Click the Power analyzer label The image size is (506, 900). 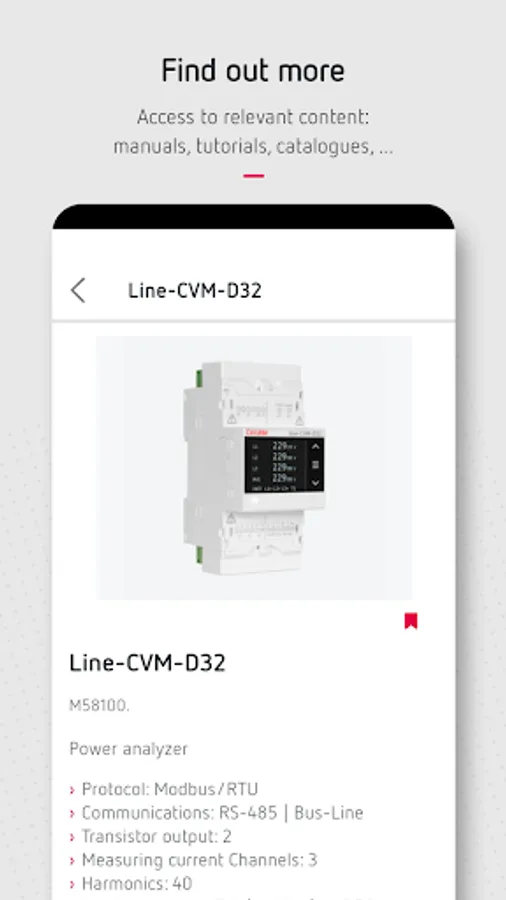[x=129, y=749]
